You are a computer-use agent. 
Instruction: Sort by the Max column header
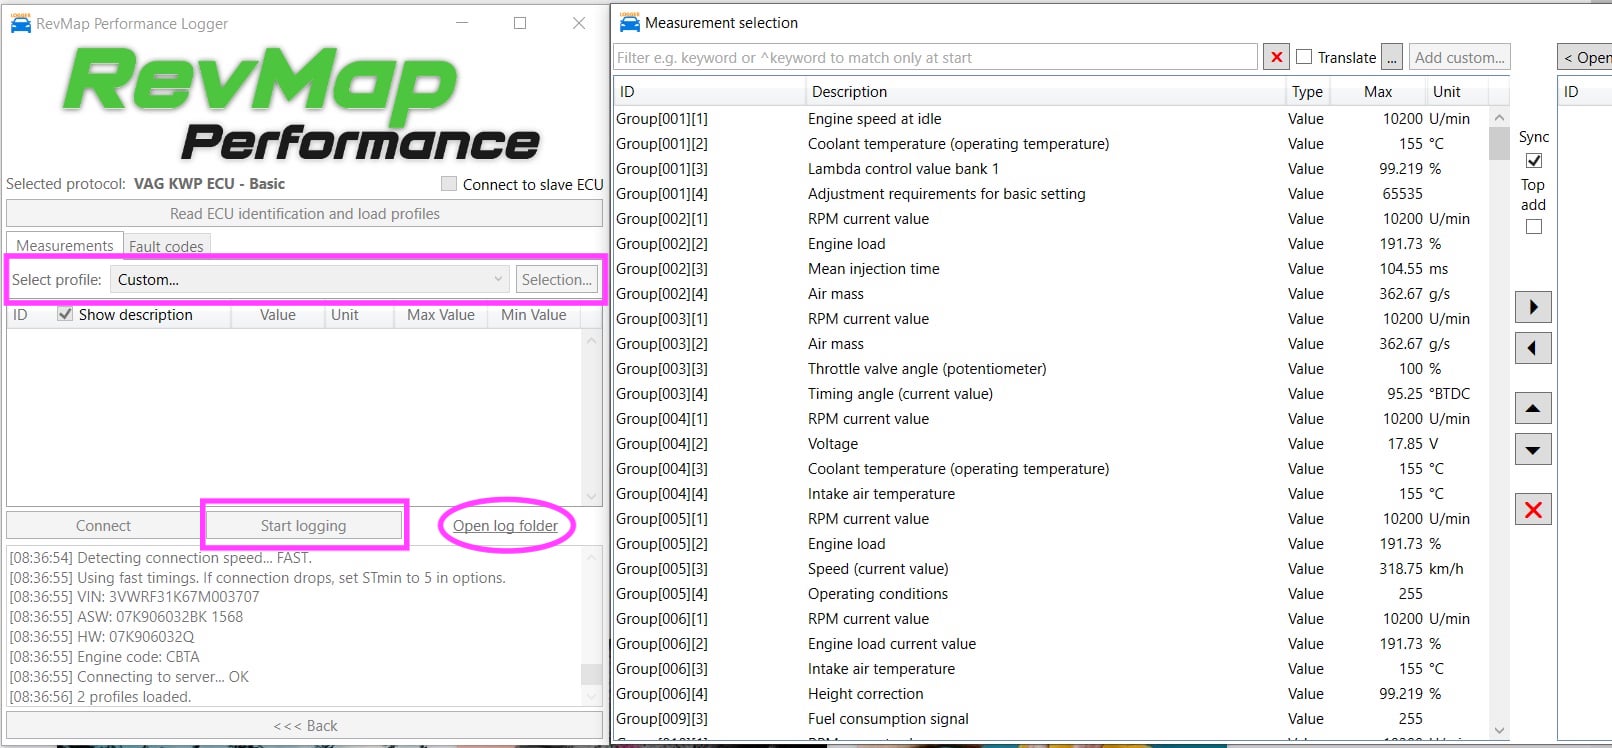click(1377, 91)
